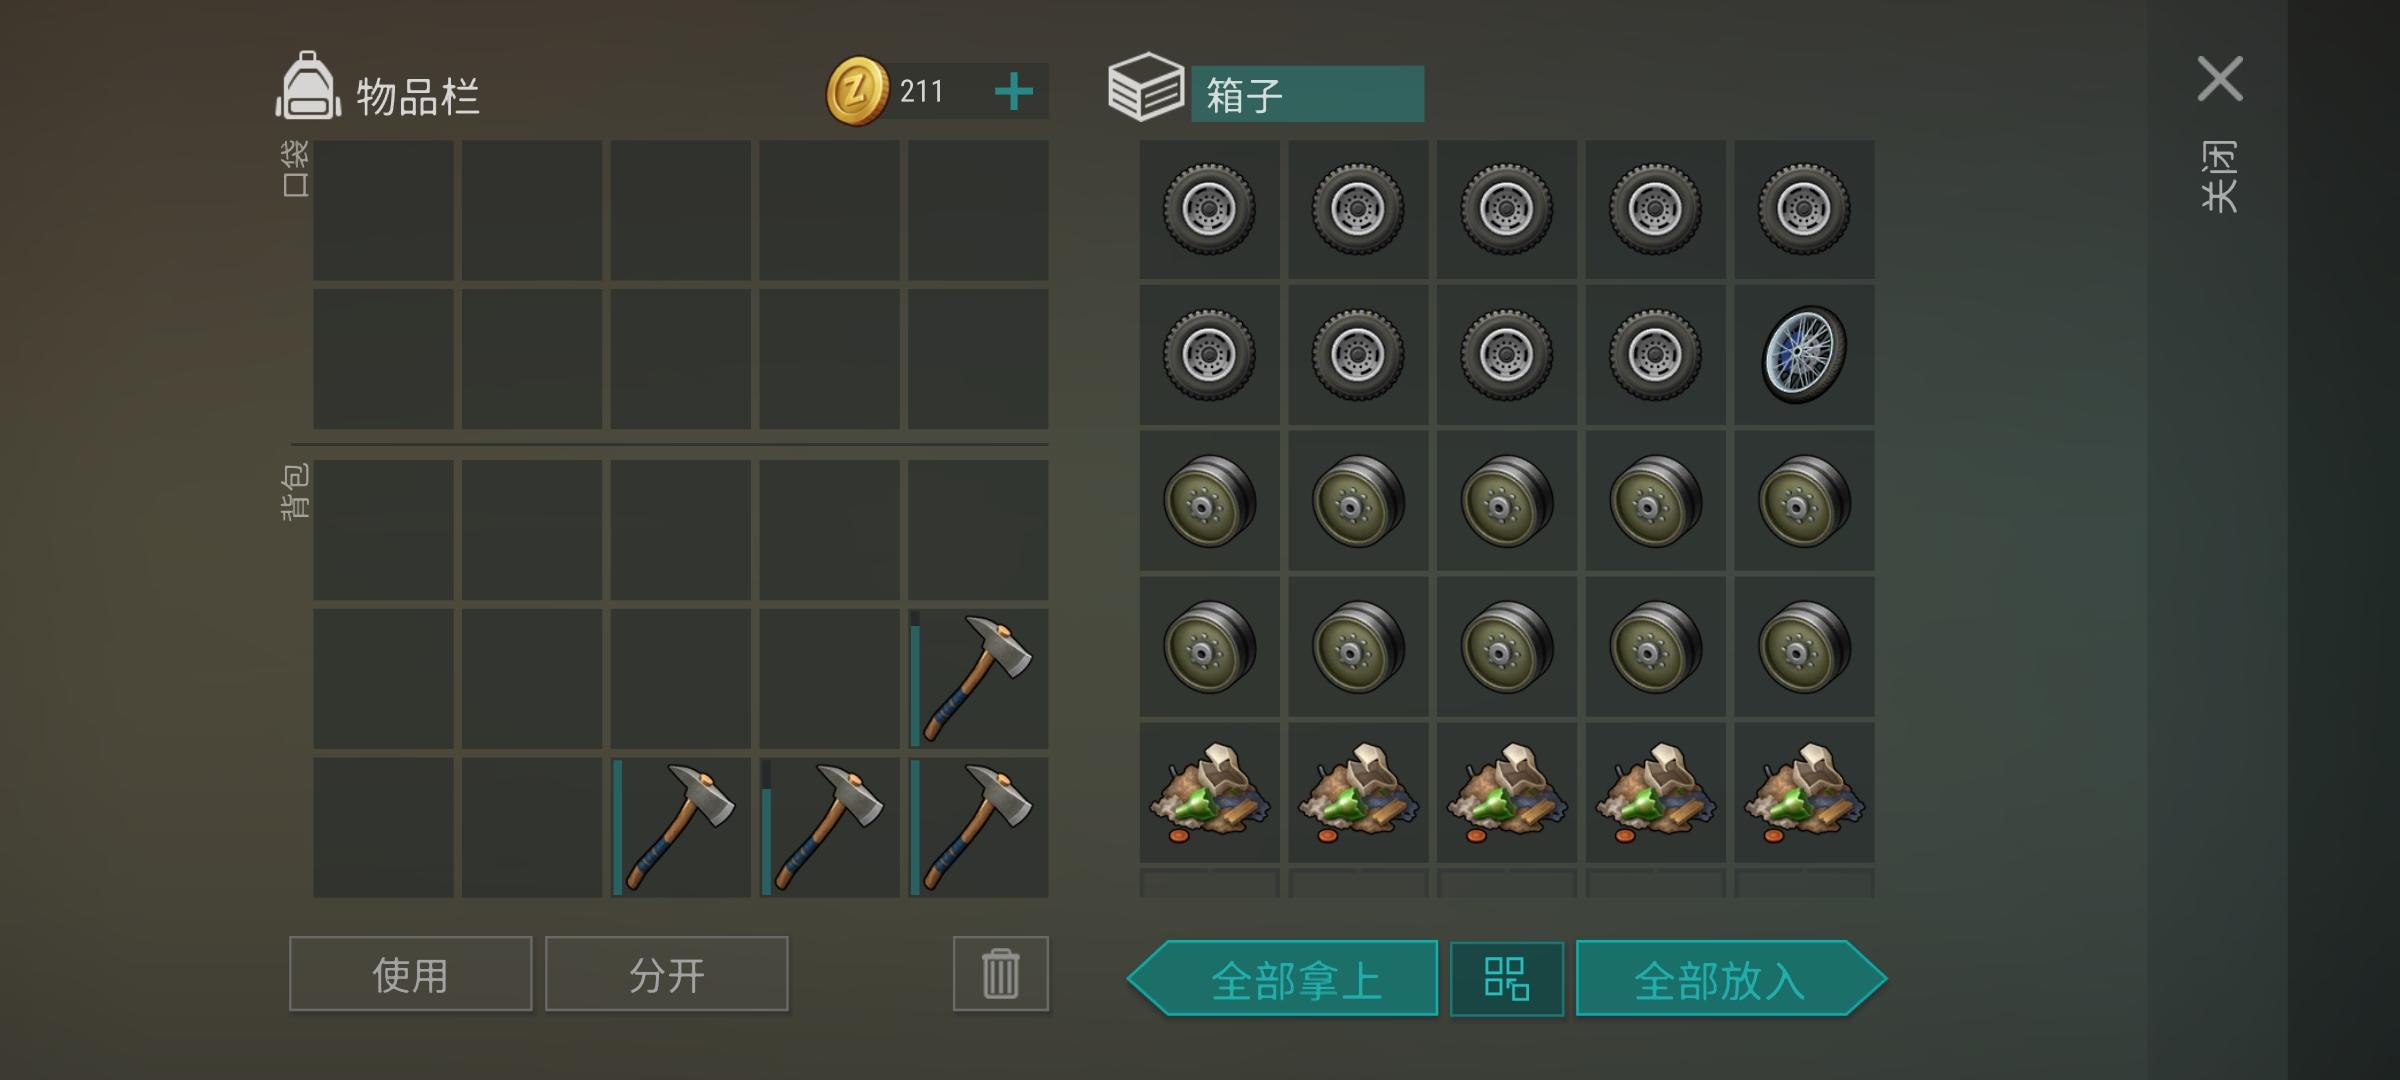Select the last scrap junk pile in the row
This screenshot has width=2400, height=1080.
pyautogui.click(x=1804, y=793)
